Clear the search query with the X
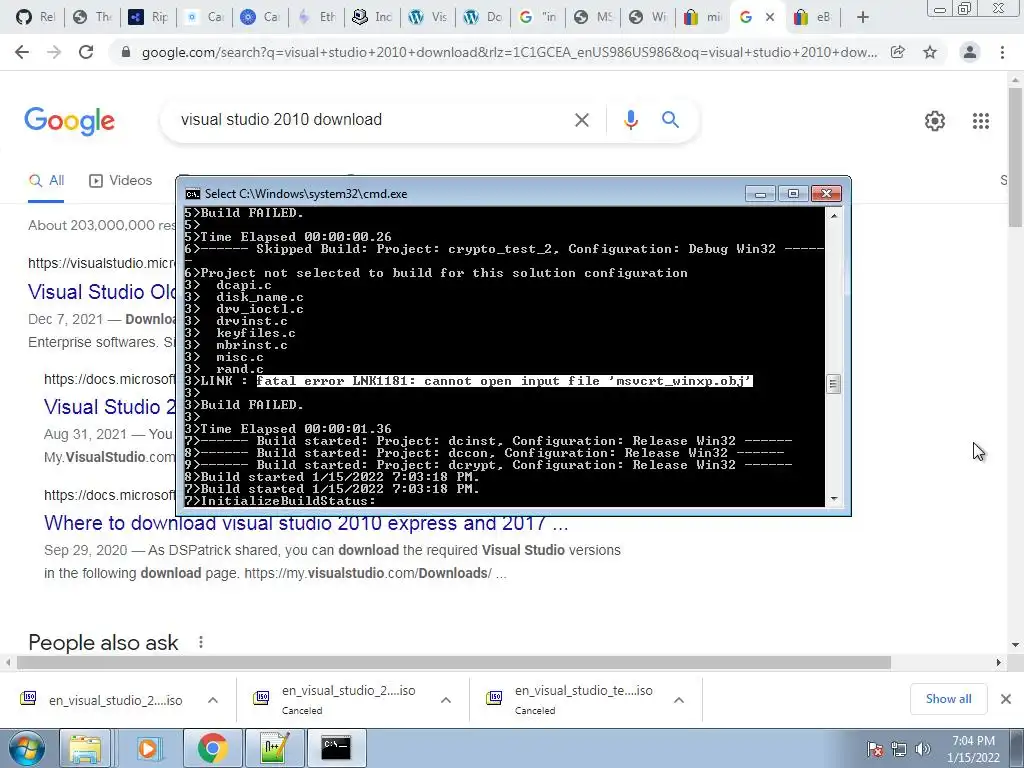 coord(582,120)
